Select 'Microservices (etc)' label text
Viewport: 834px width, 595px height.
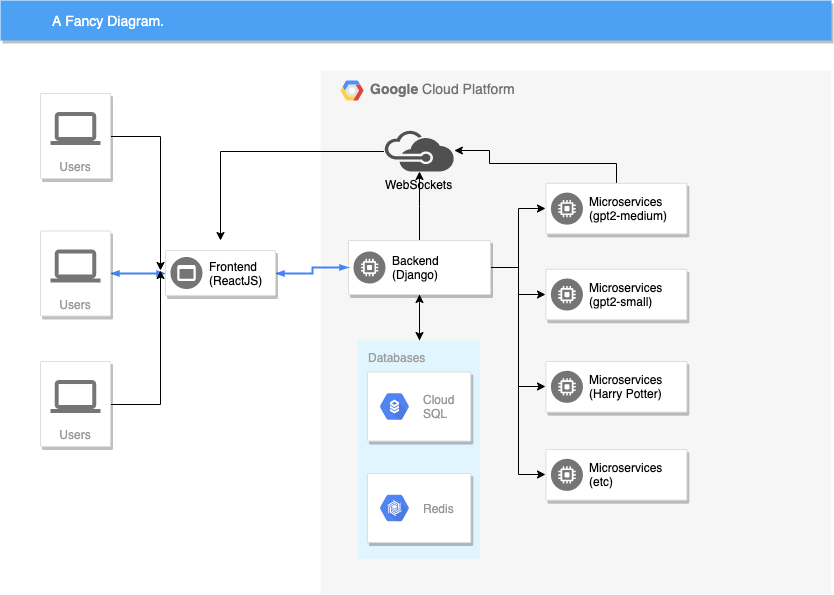[626, 475]
